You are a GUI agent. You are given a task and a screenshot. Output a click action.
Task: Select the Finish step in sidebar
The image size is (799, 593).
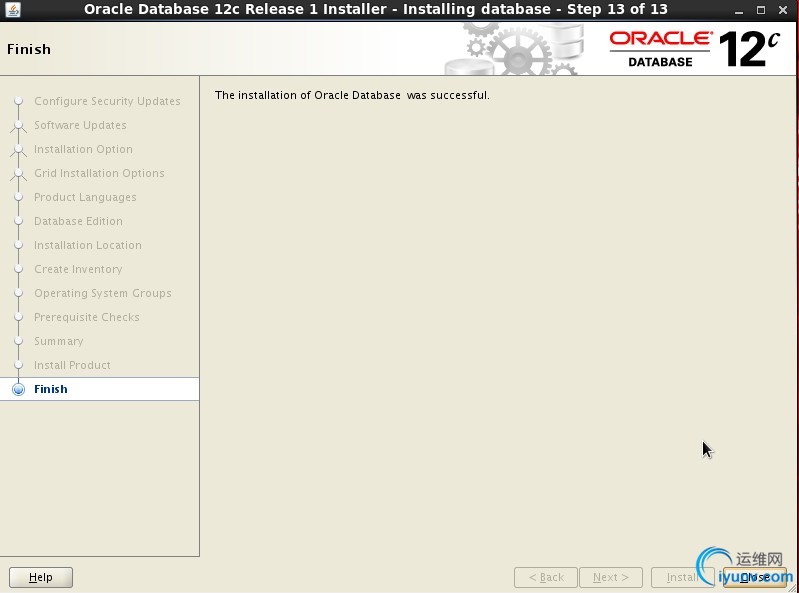pos(99,389)
